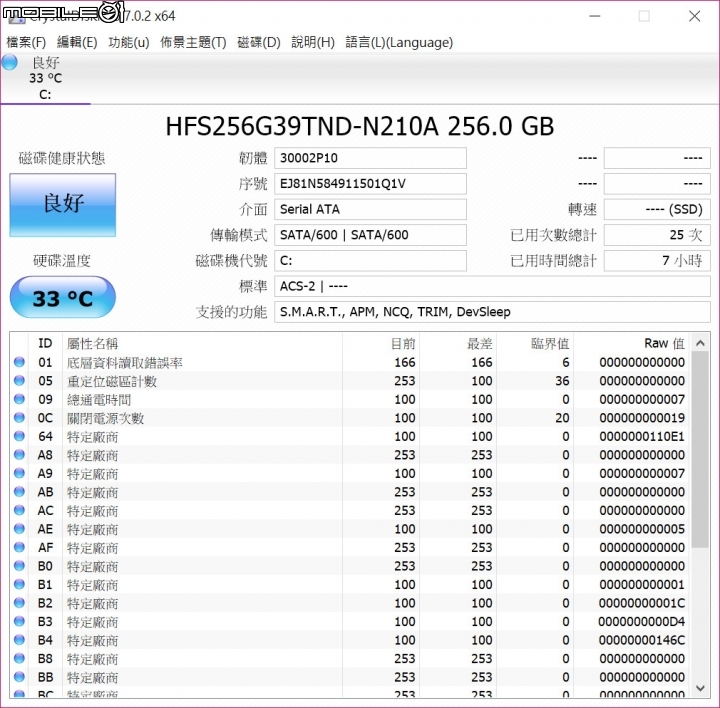Click the blue status dot of row 05

coord(19,380)
